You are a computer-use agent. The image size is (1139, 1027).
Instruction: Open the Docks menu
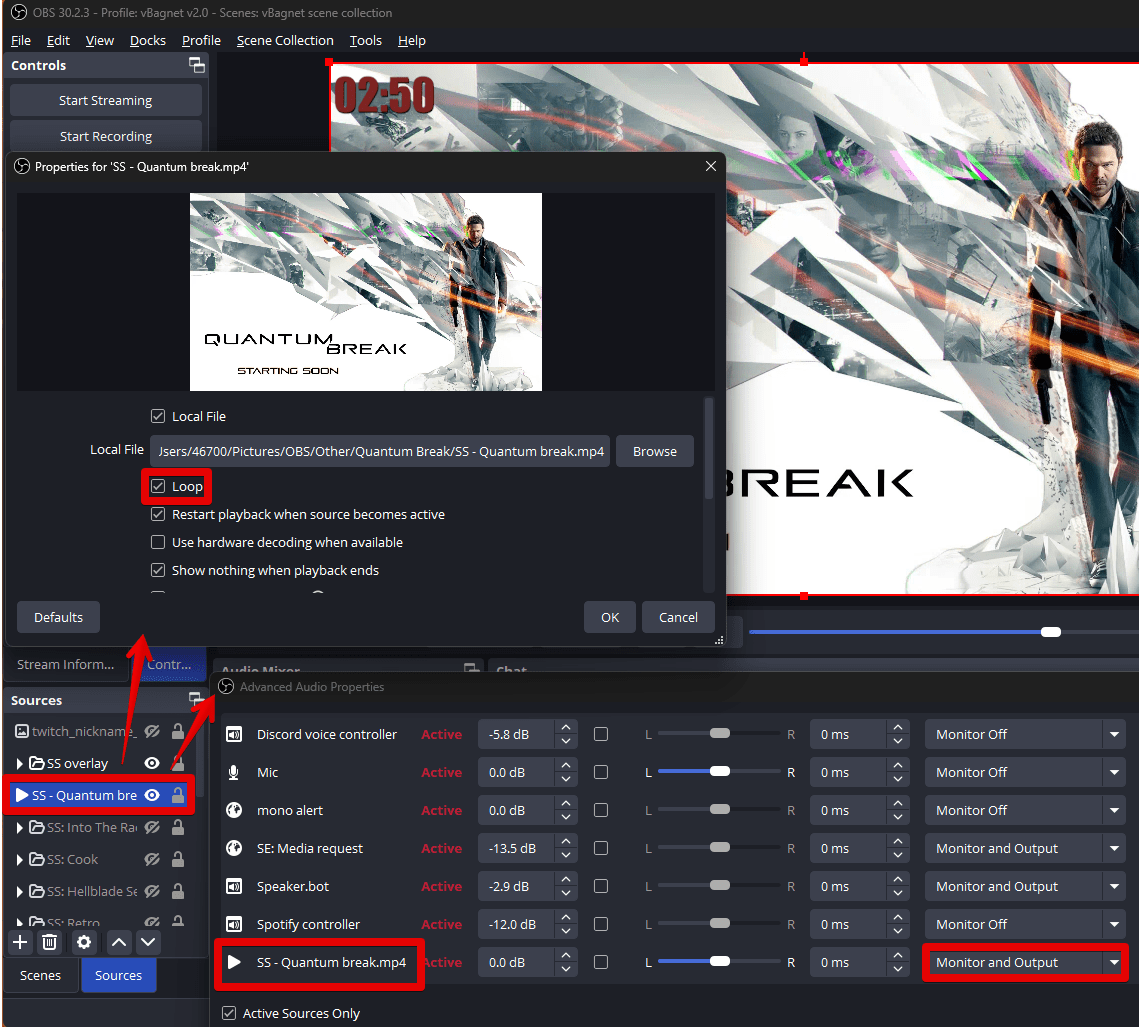pyautogui.click(x=147, y=41)
